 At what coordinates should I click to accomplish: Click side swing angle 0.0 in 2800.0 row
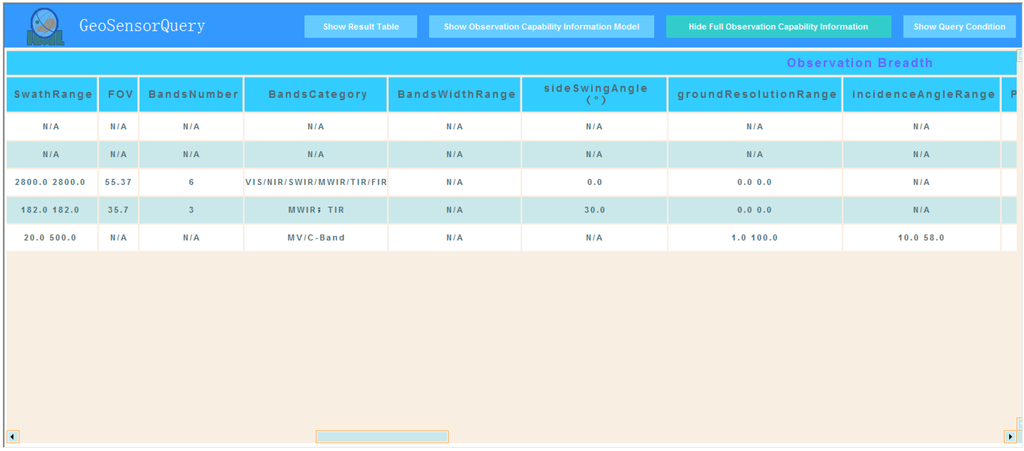point(594,182)
